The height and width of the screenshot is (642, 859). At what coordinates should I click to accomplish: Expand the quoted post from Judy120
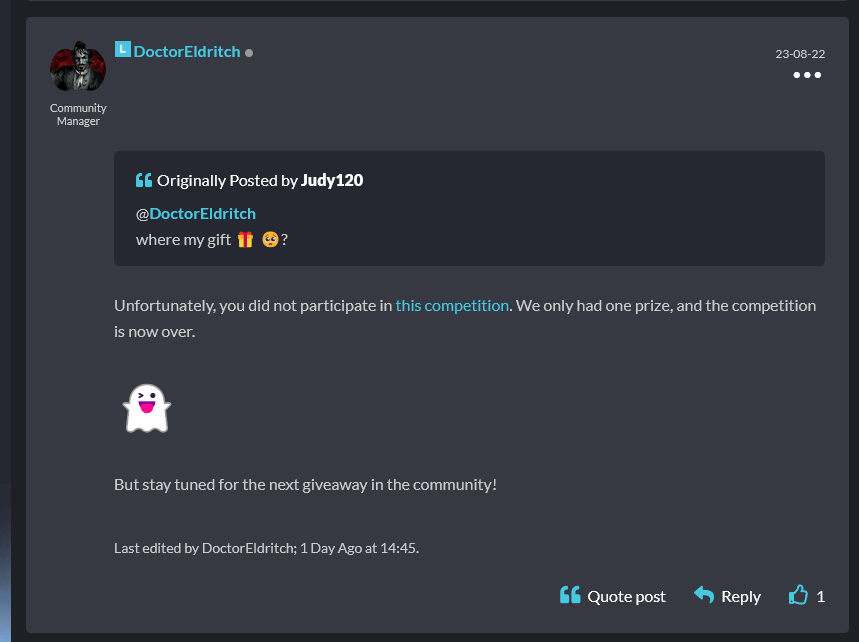(x=468, y=208)
